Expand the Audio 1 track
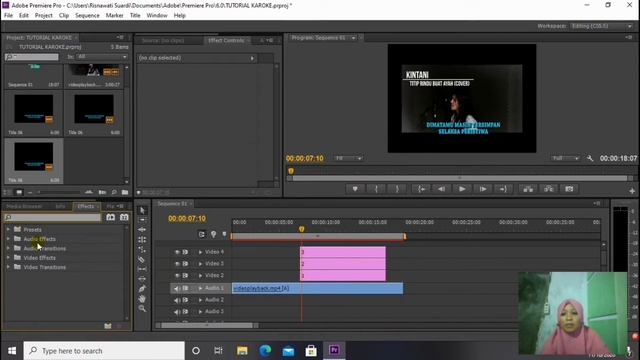The width and height of the screenshot is (640, 360). pos(200,288)
